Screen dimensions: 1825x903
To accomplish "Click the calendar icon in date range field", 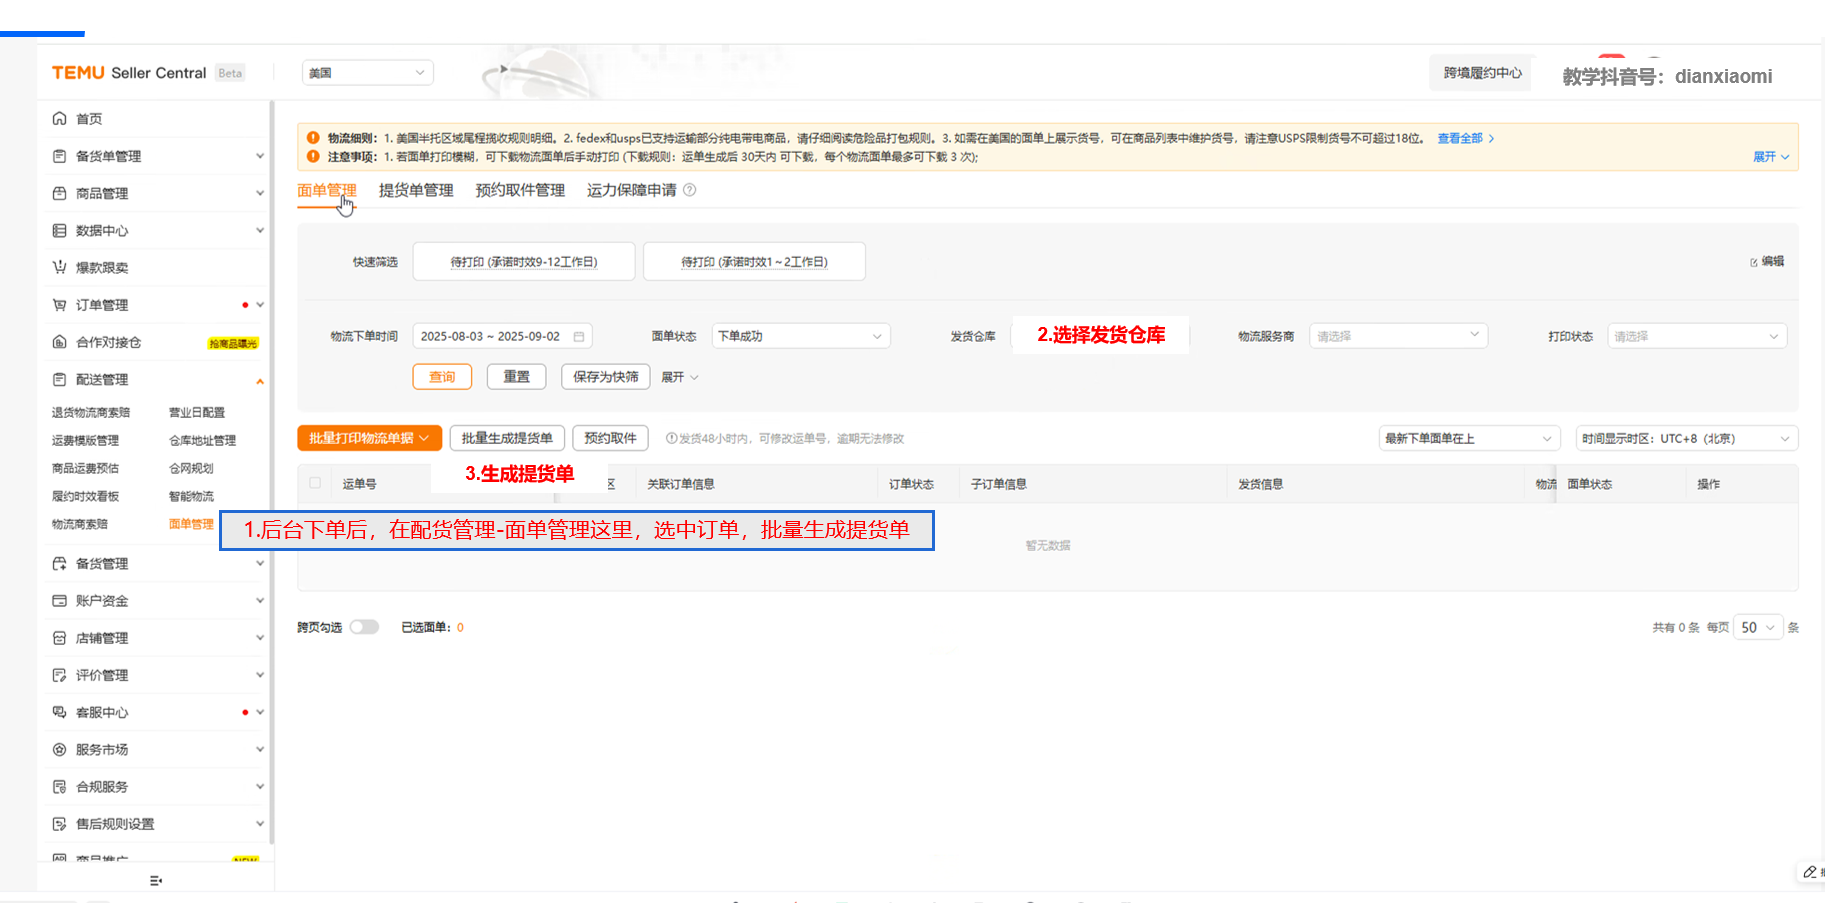I will point(578,337).
